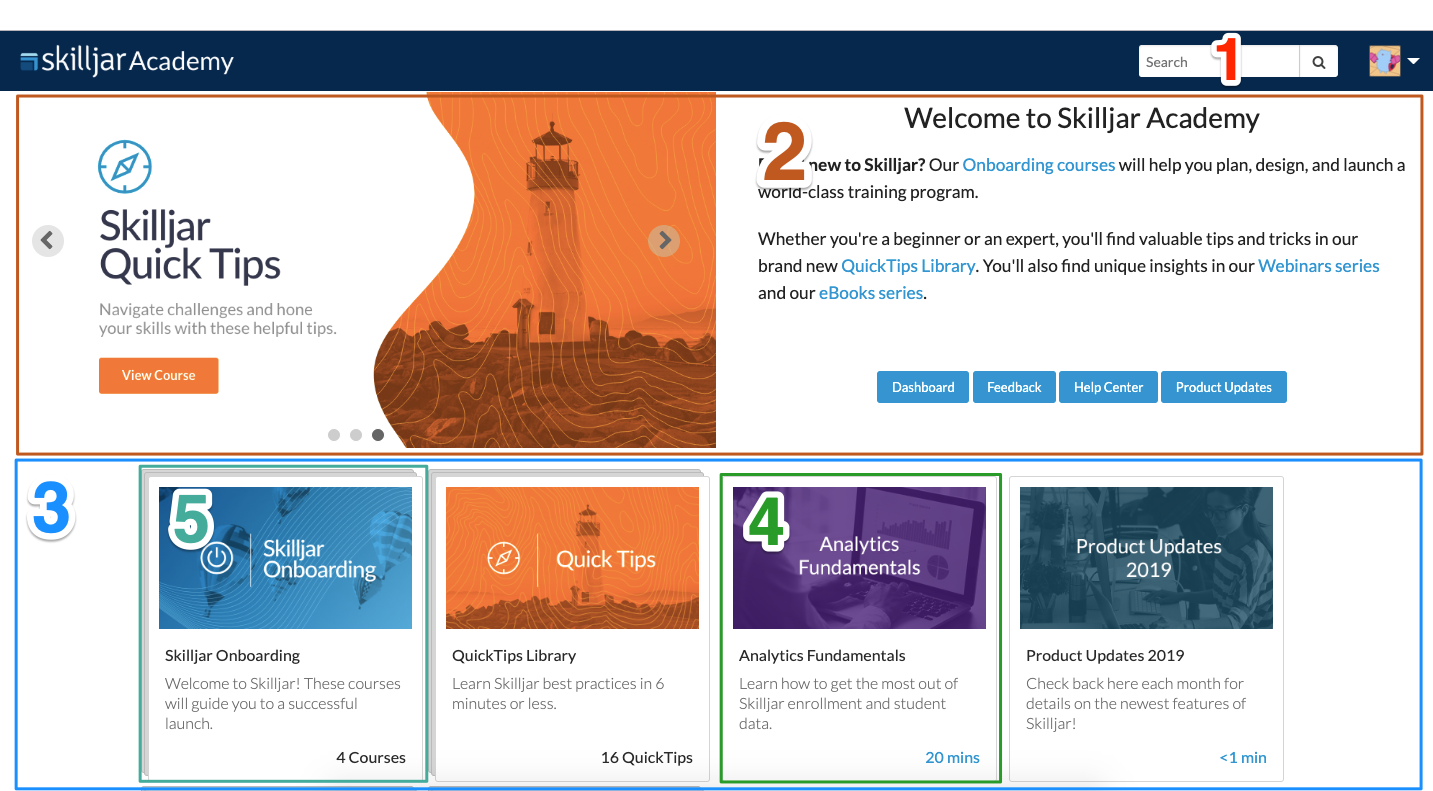Click the 16 QuickTips label
Image resolution: width=1433 pixels, height=791 pixels.
click(647, 758)
